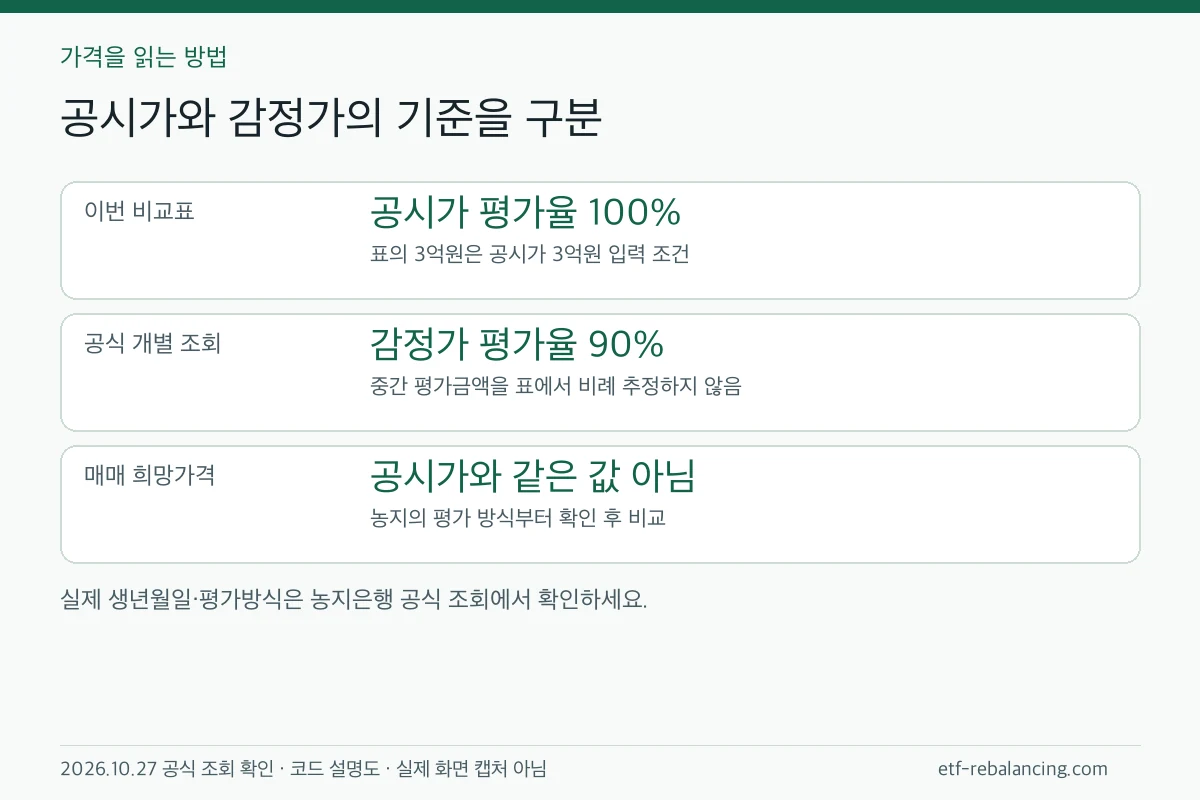Click the '공시가와 같은 값 아님' headline
The height and width of the screenshot is (800, 1200).
pos(533,476)
